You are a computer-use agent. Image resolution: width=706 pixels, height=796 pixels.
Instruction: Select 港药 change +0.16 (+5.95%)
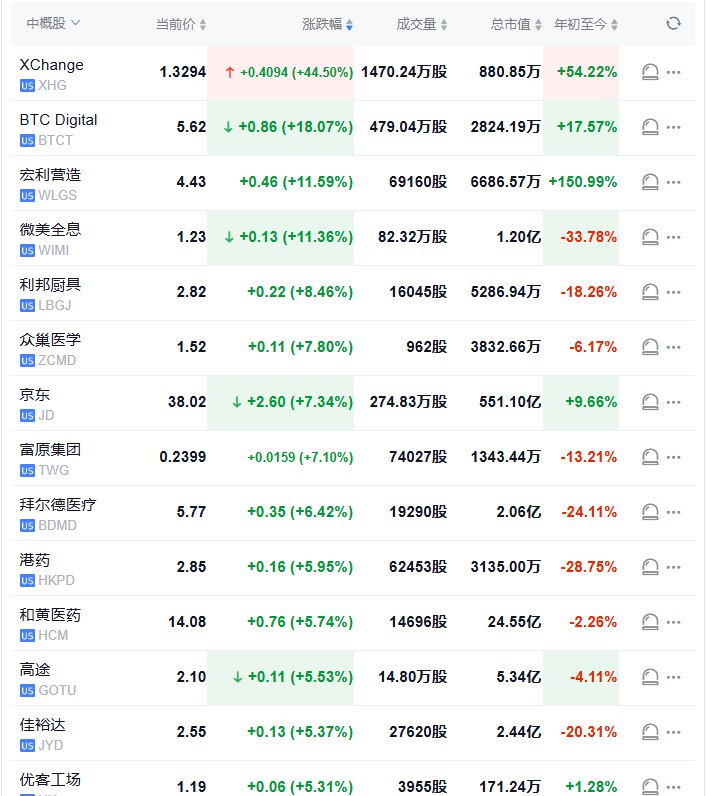(300, 567)
